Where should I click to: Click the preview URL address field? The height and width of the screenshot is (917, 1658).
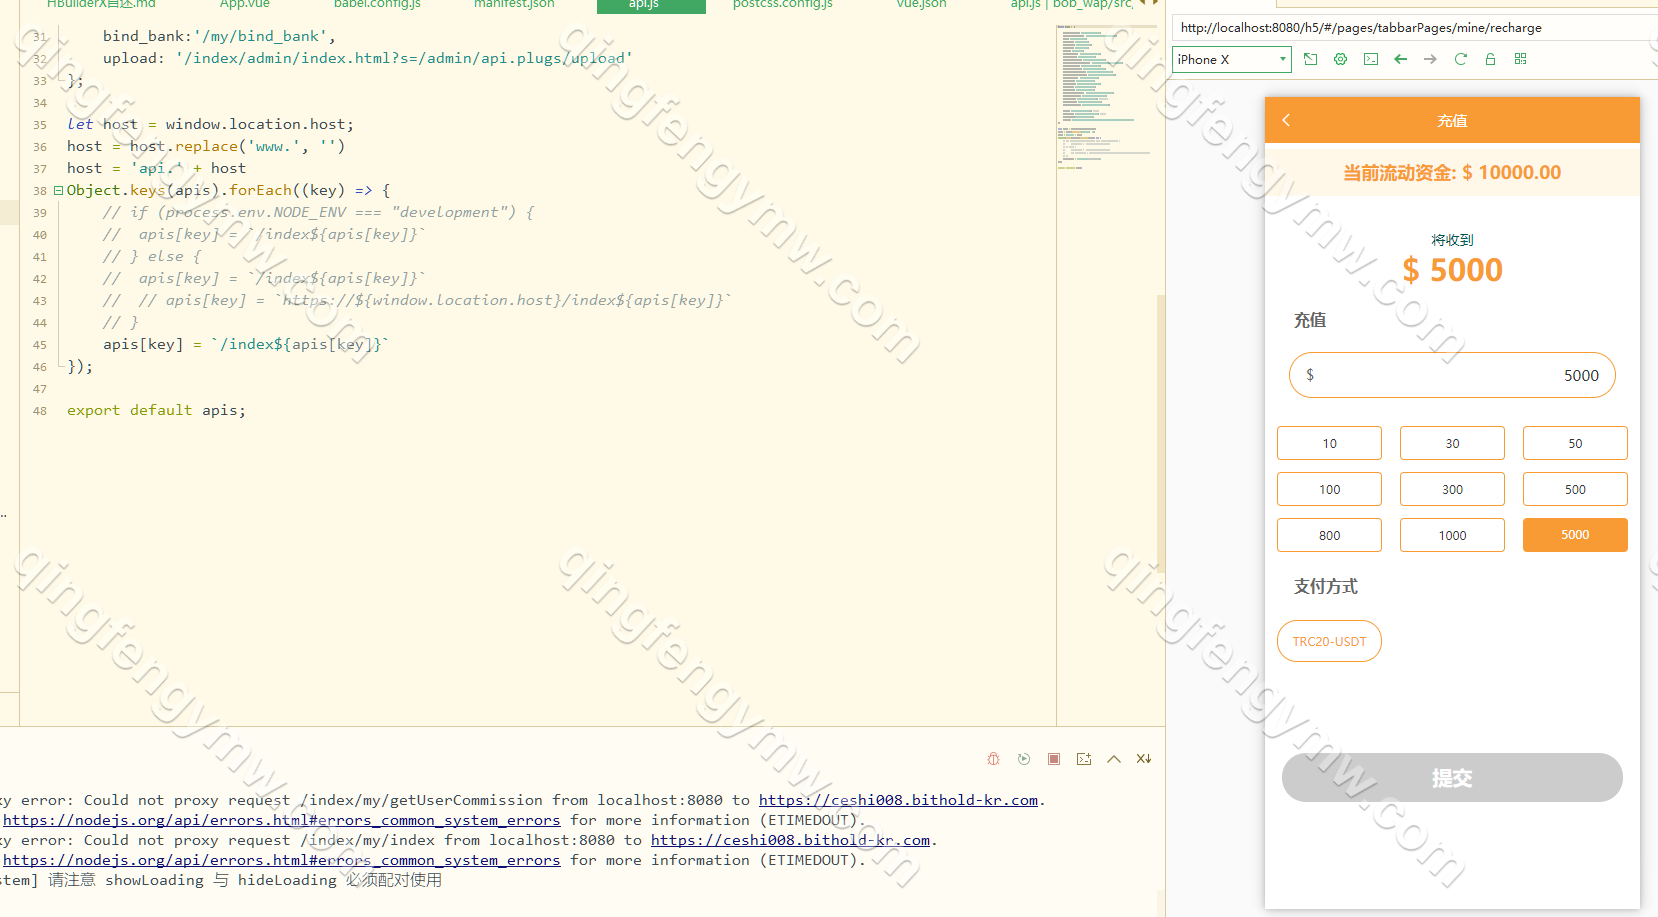[x=1414, y=28]
